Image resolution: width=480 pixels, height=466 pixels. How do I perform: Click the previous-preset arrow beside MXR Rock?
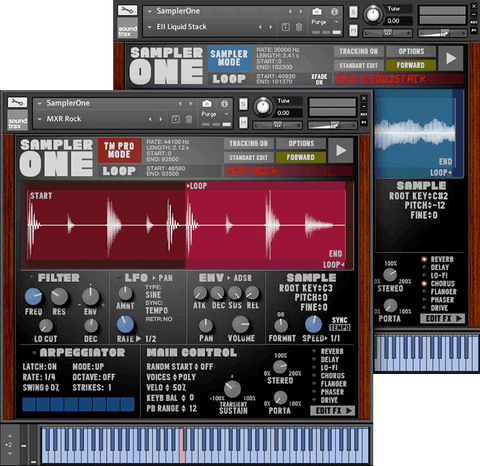(x=150, y=119)
